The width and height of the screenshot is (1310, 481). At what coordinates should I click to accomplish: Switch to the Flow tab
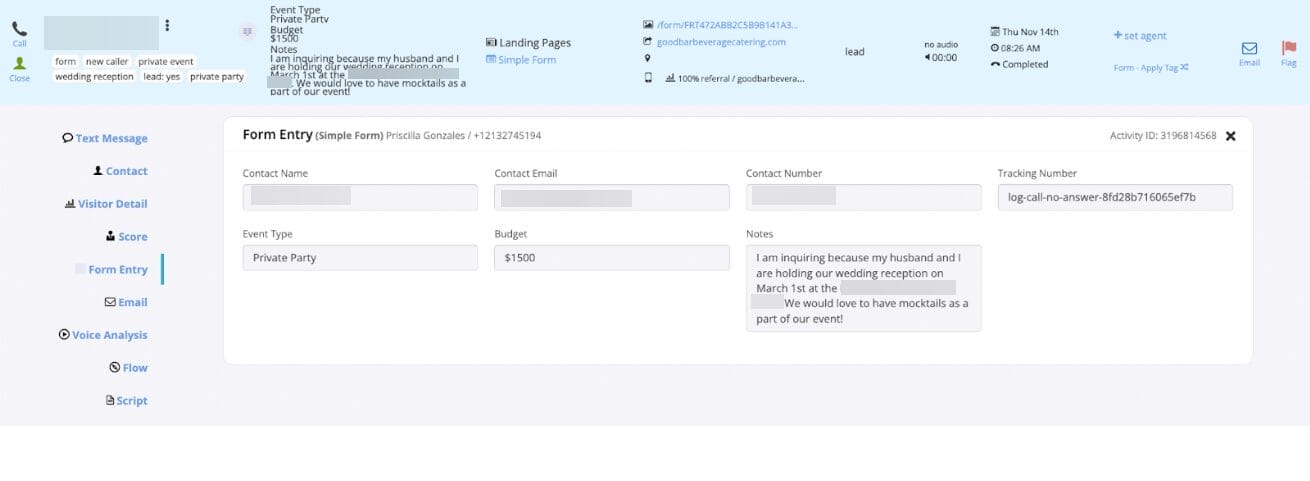click(128, 368)
